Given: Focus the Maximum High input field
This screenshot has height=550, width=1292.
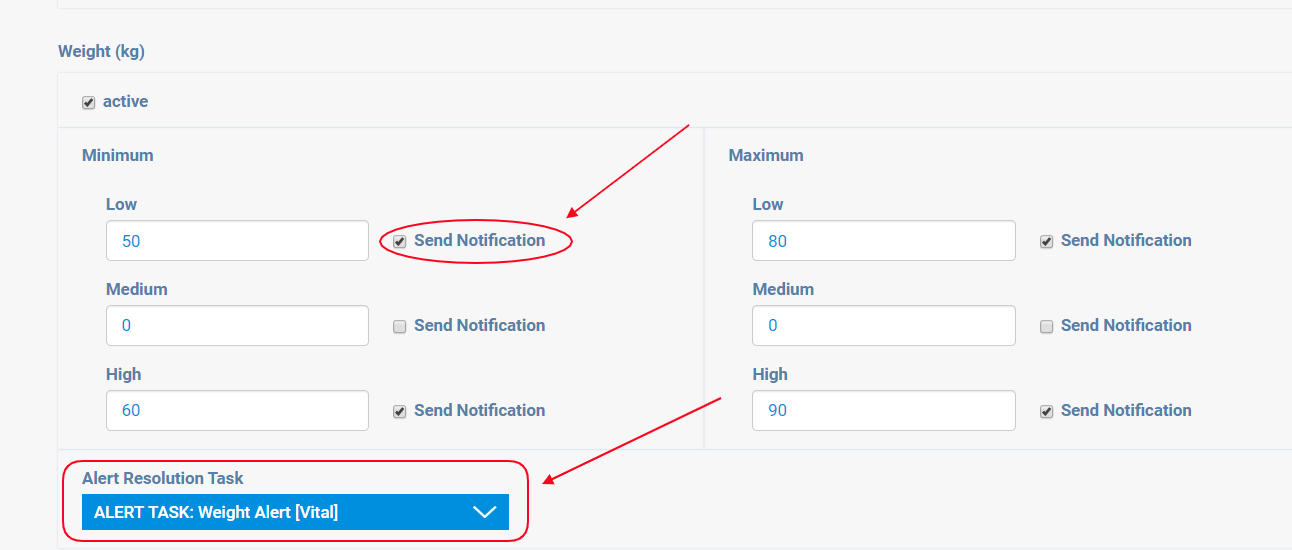Looking at the screenshot, I should coord(884,411).
